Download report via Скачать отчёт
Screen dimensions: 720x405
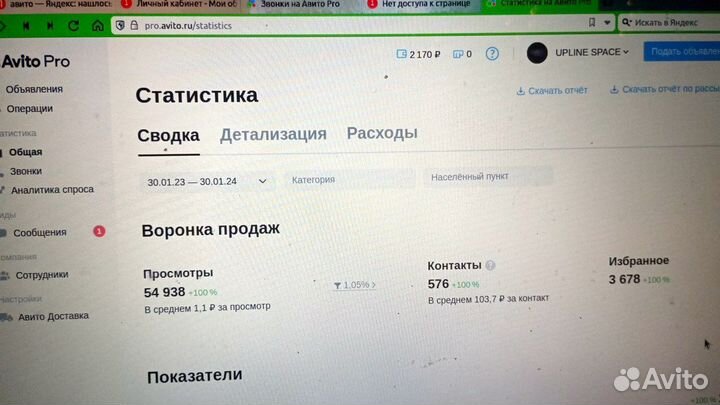[x=552, y=90]
